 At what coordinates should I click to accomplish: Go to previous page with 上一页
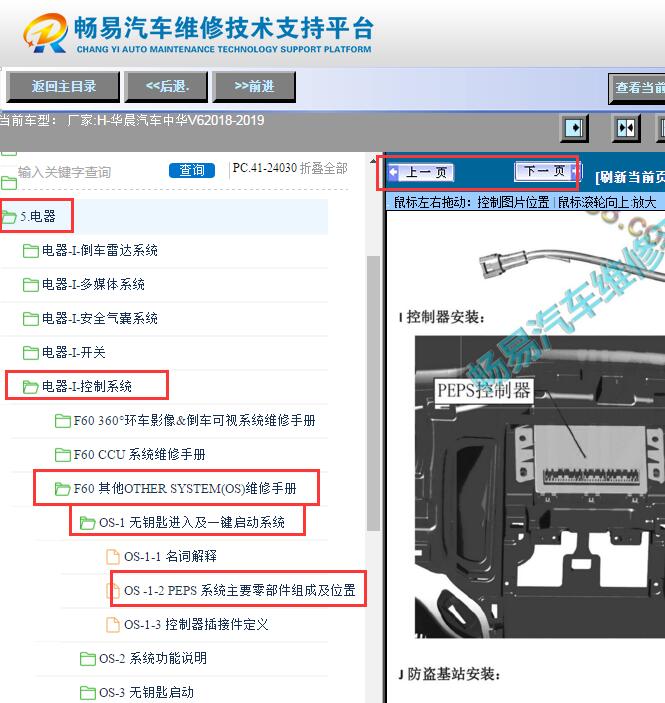pyautogui.click(x=421, y=173)
